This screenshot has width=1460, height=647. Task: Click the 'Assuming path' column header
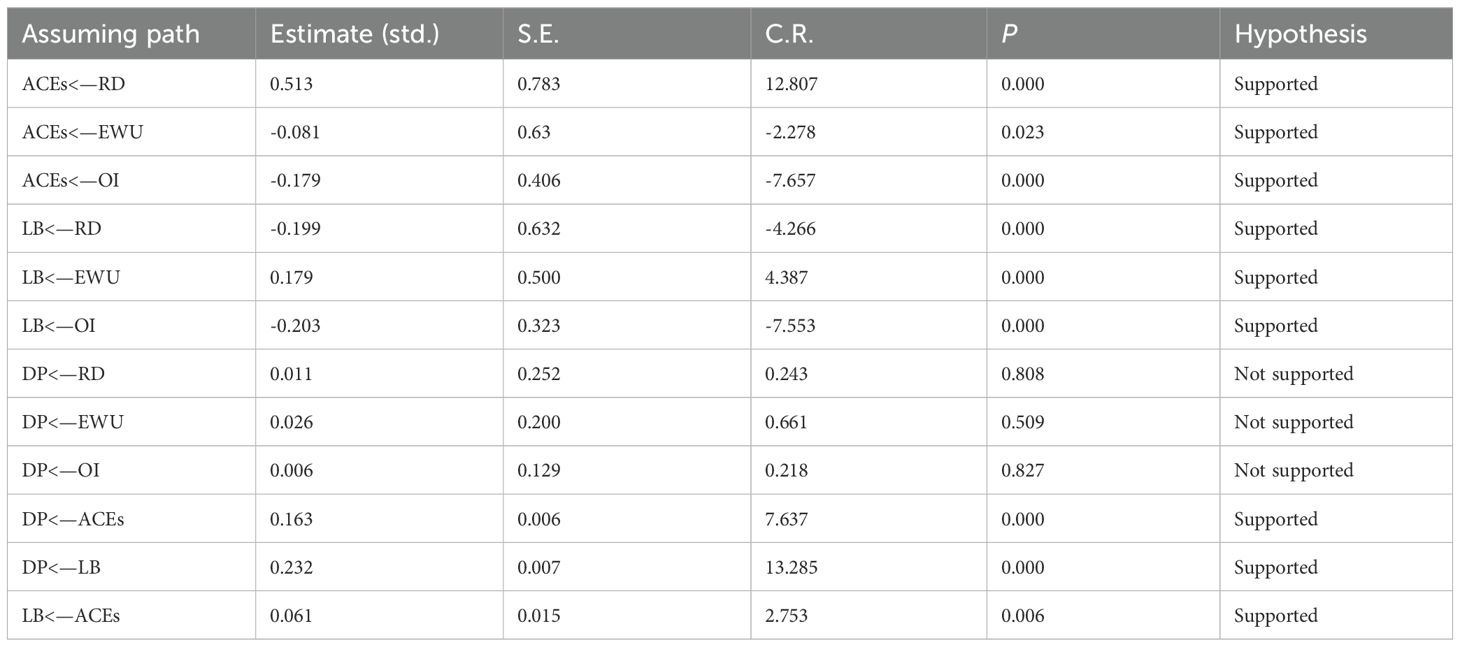coord(111,34)
